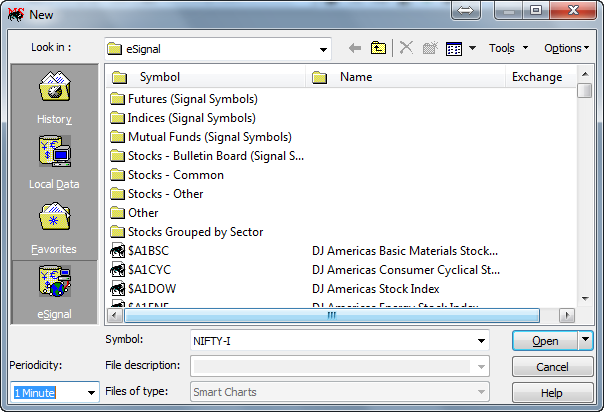Select the $A1BSC symbol row
This screenshot has height=412, width=604.
(x=139, y=251)
